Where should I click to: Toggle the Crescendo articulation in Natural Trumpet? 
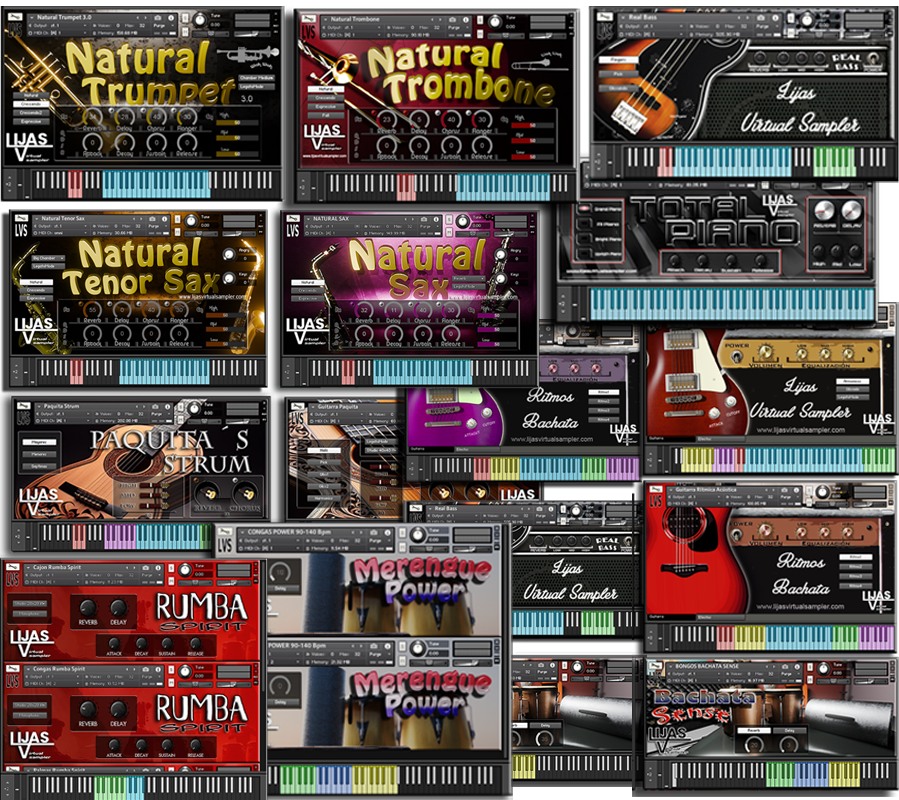pos(30,104)
